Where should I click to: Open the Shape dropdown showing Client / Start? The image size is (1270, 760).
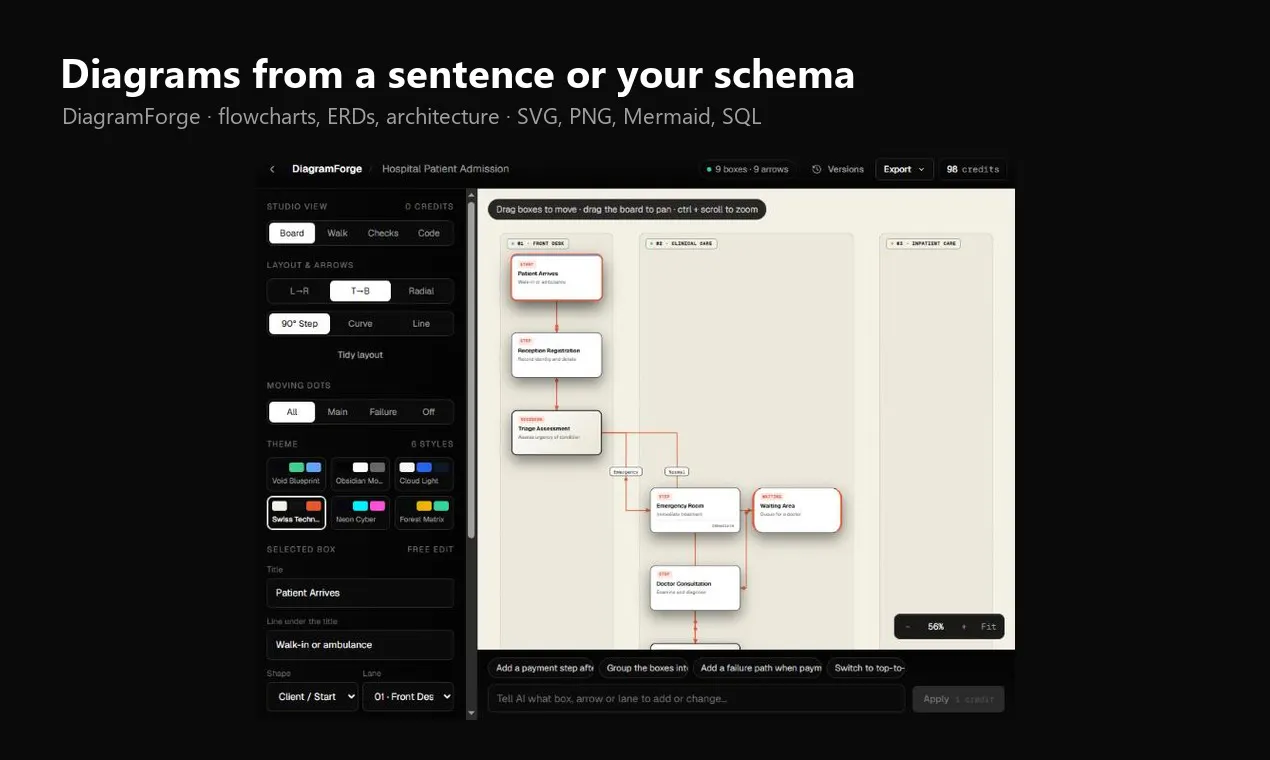click(x=312, y=697)
